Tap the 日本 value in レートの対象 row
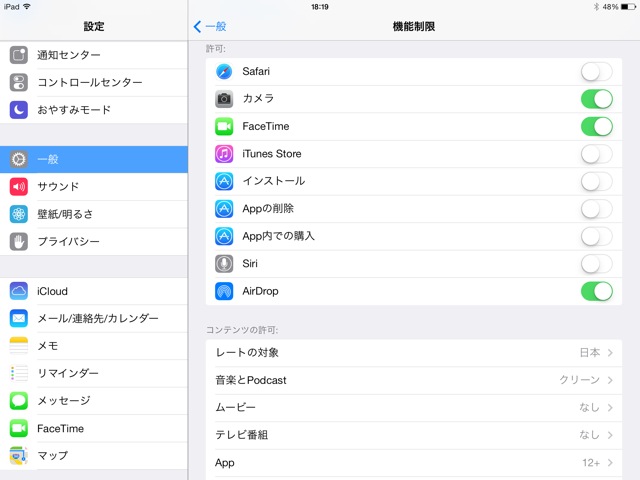640x480 pixels. click(590, 353)
